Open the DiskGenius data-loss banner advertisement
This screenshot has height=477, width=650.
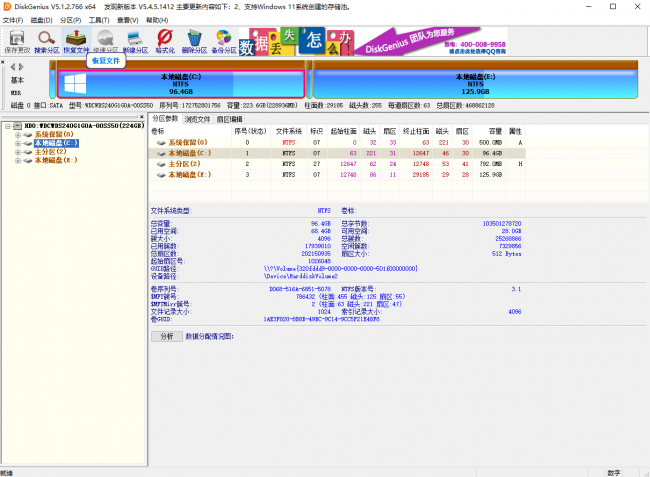[x=373, y=41]
